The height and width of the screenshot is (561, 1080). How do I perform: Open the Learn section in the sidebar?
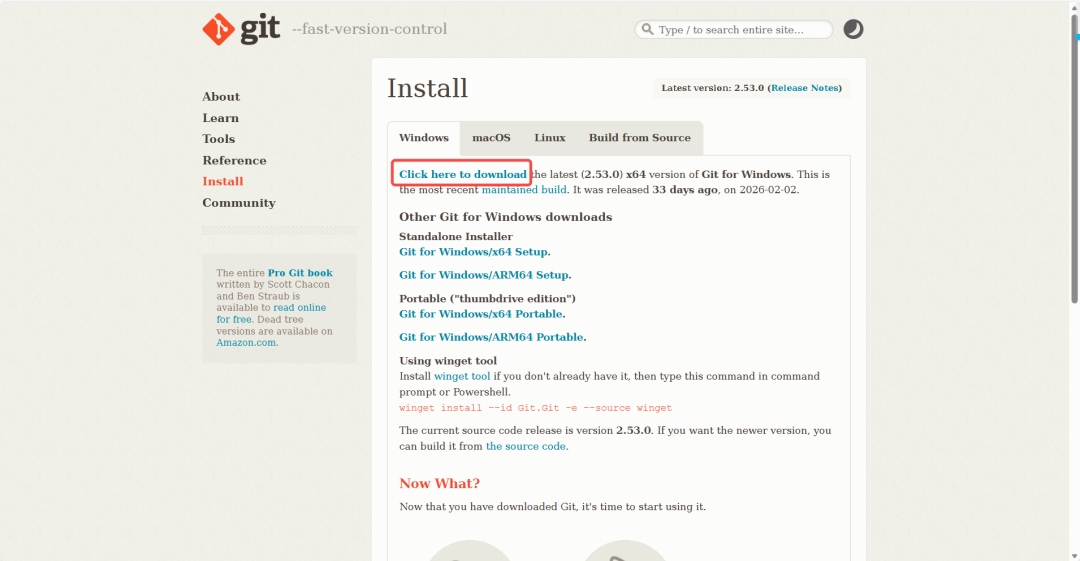pos(220,118)
